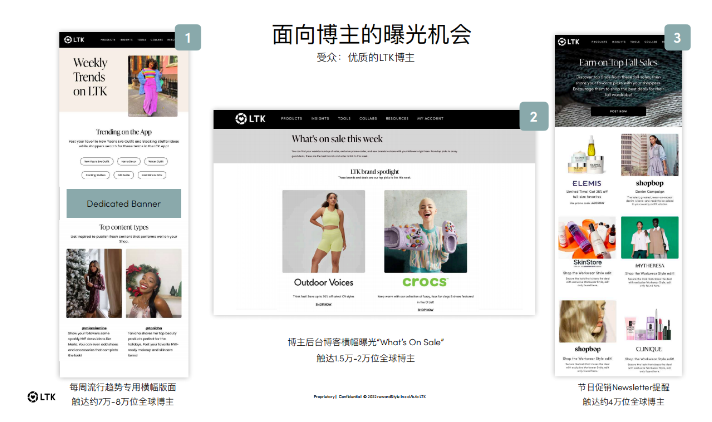712x422 pixels.
Task: Click the green crocs brand logo
Action: 425,282
